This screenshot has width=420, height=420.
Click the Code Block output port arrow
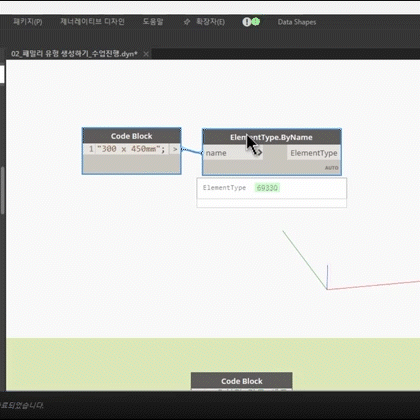click(175, 149)
